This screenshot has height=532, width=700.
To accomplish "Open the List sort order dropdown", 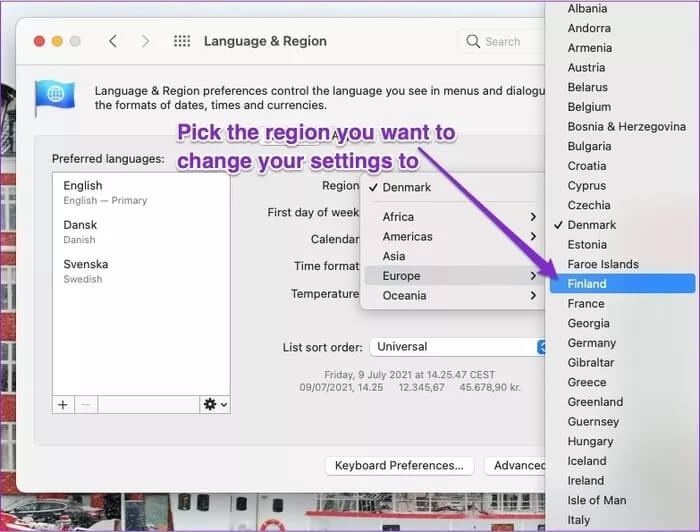I will coord(457,347).
